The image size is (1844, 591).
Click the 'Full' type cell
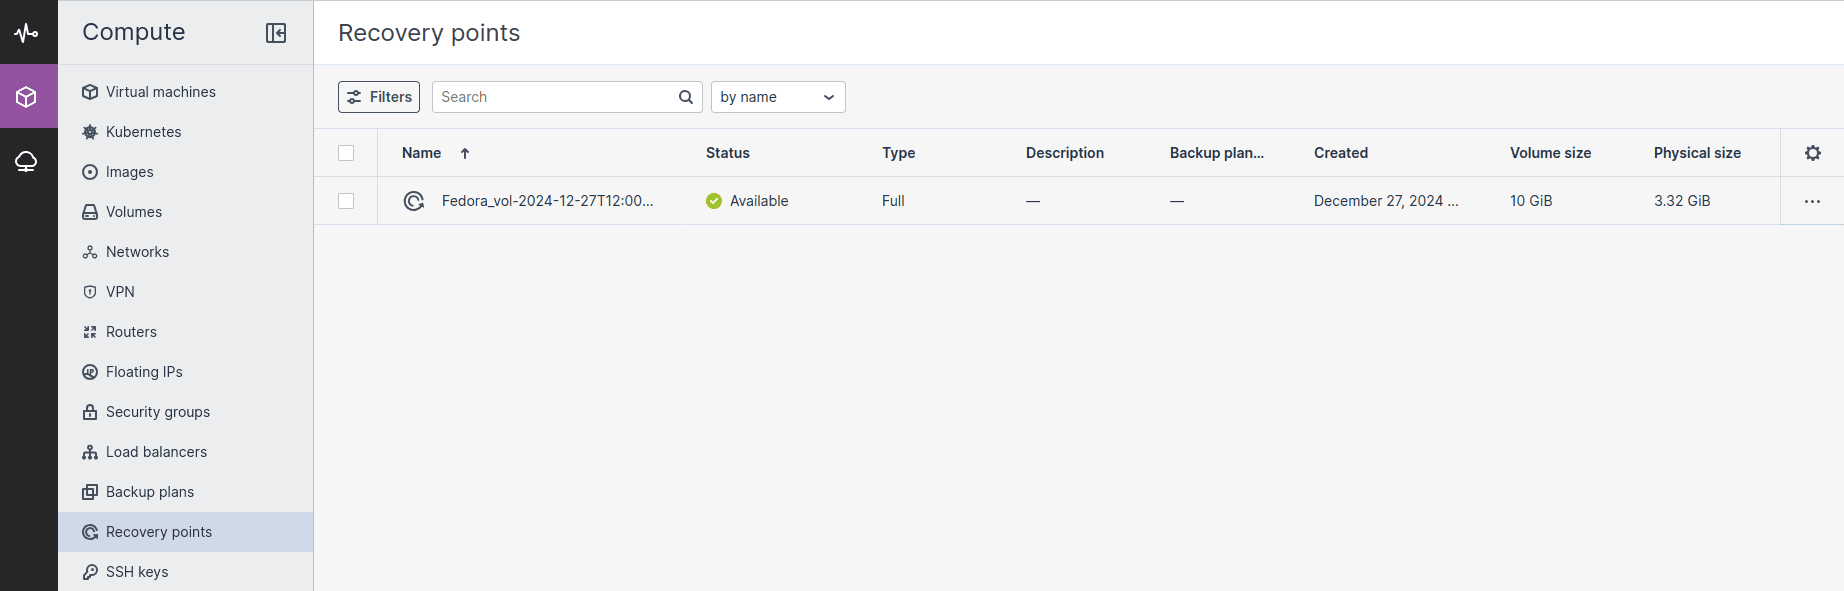click(x=893, y=201)
